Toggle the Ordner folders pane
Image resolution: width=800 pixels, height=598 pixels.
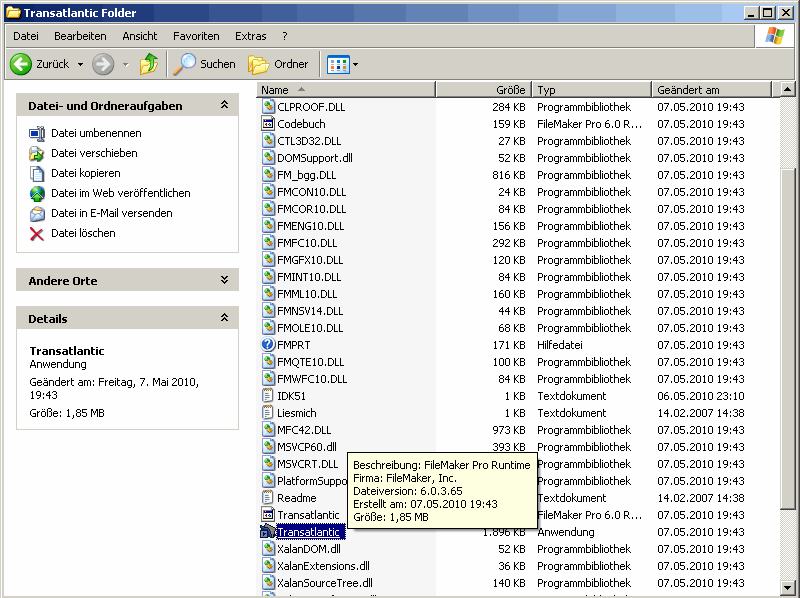[x=279, y=64]
